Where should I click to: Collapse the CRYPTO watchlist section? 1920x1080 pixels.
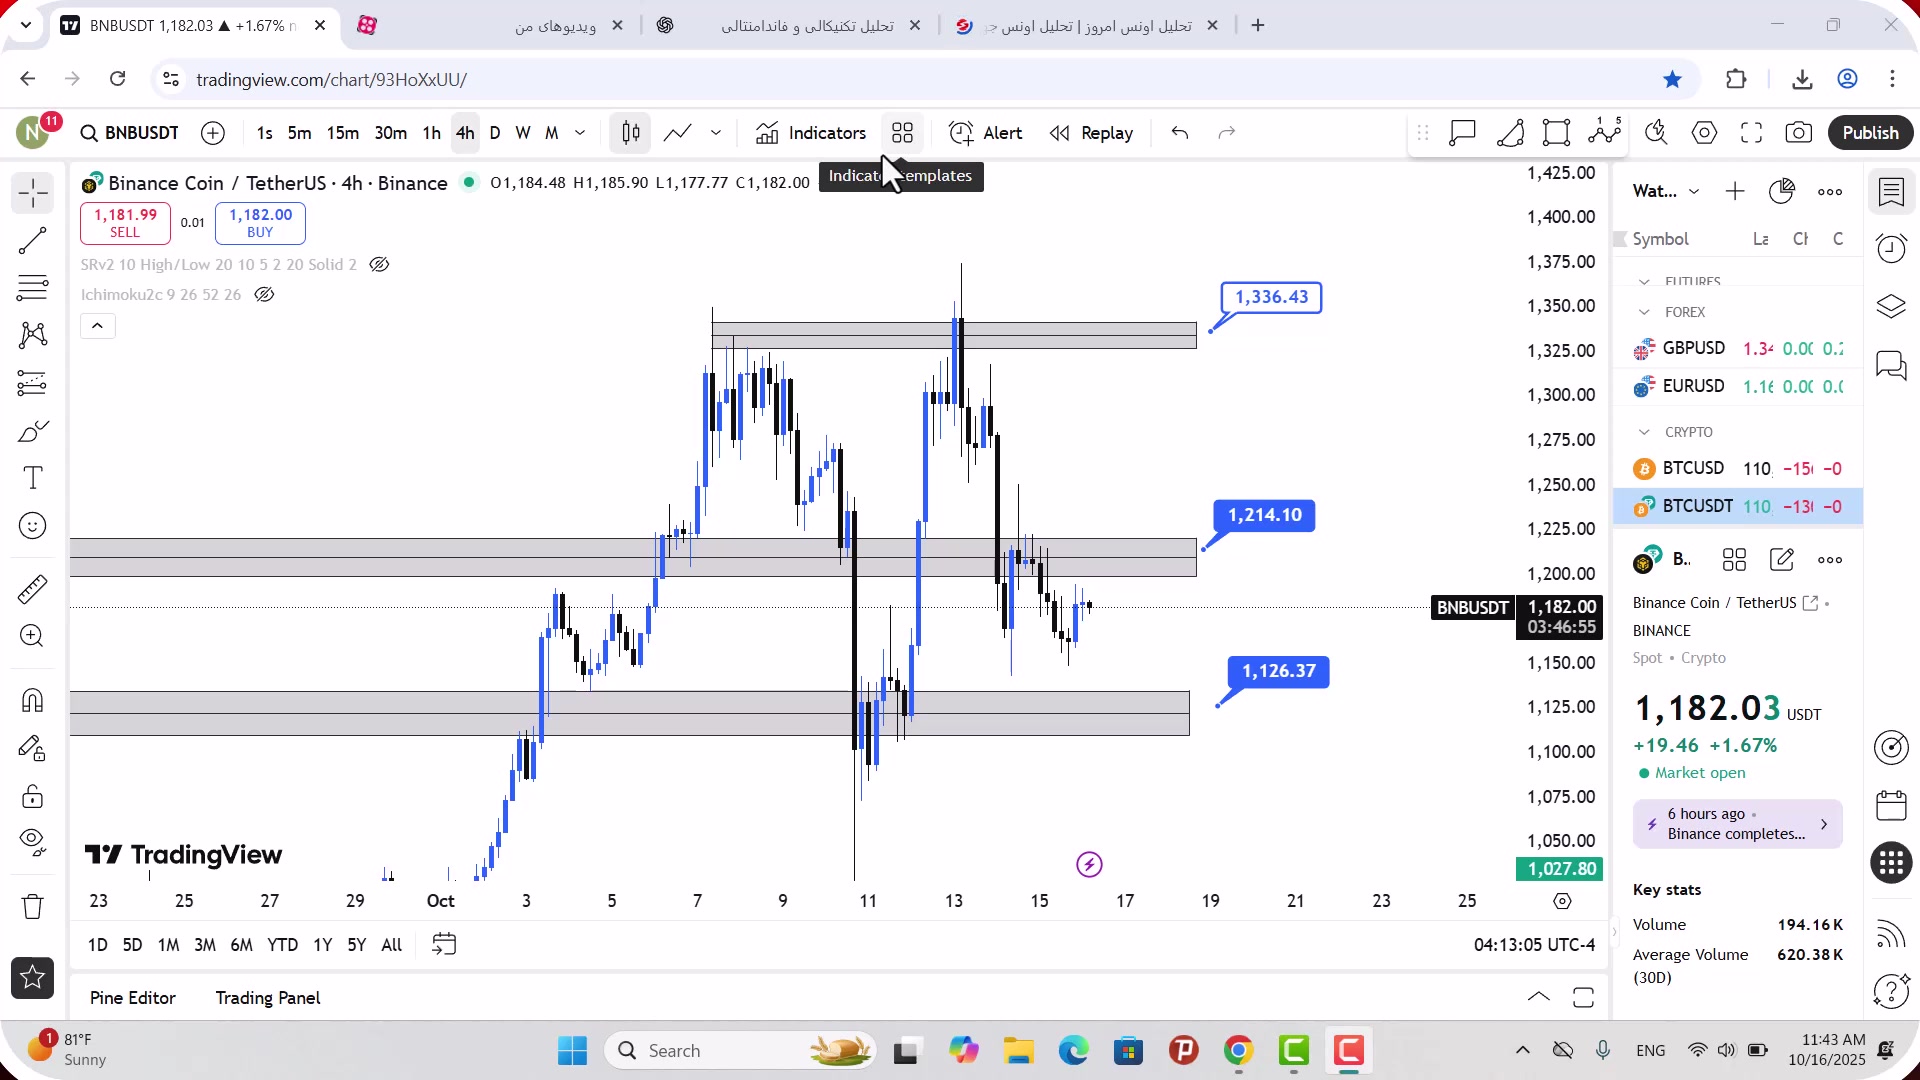pos(1644,432)
